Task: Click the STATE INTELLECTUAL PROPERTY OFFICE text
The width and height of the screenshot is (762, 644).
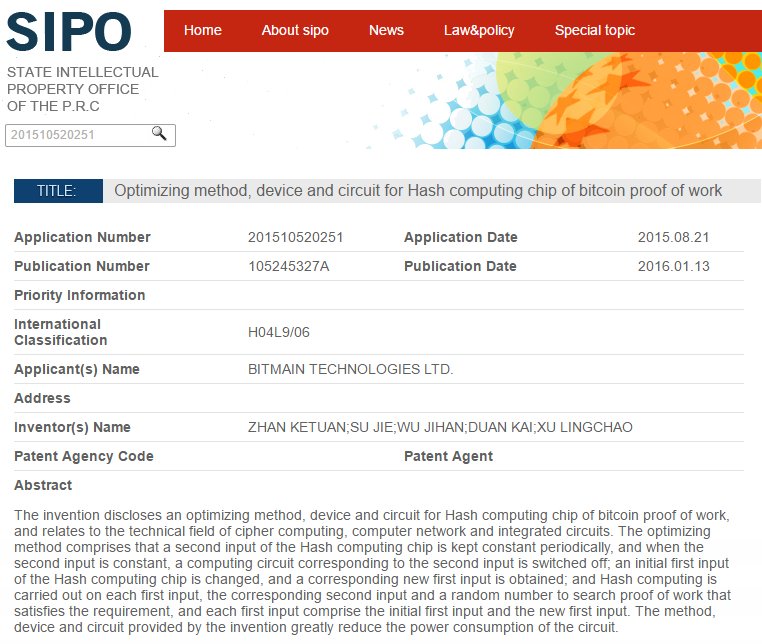Action: tap(83, 89)
